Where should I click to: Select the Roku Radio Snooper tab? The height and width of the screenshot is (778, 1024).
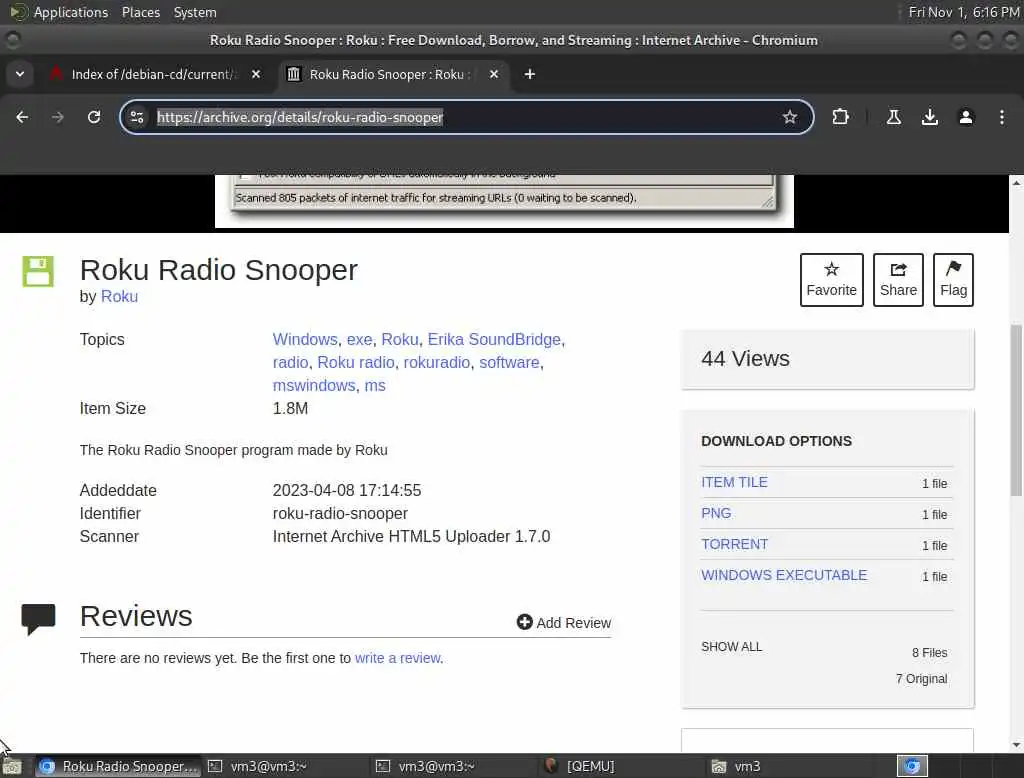(x=392, y=74)
